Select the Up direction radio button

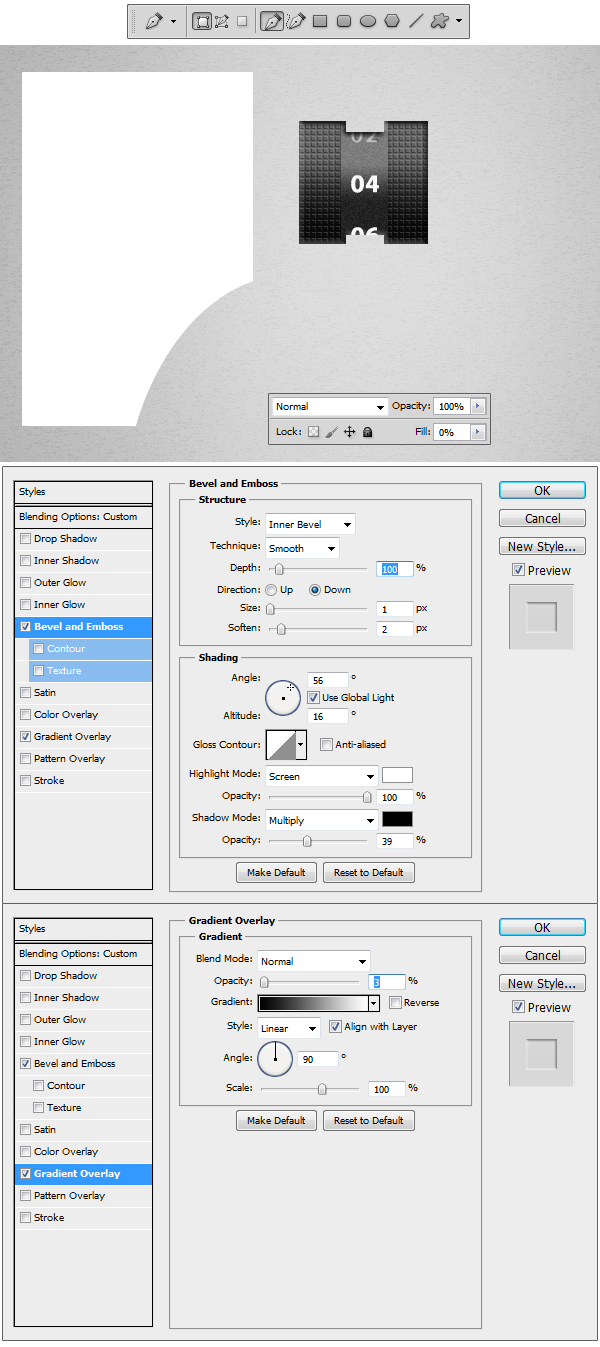(x=271, y=590)
